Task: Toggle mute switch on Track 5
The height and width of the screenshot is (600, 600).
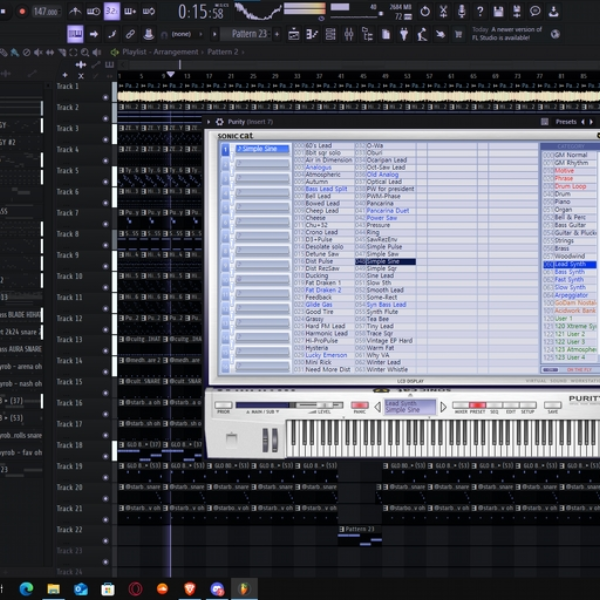Action: (x=106, y=182)
